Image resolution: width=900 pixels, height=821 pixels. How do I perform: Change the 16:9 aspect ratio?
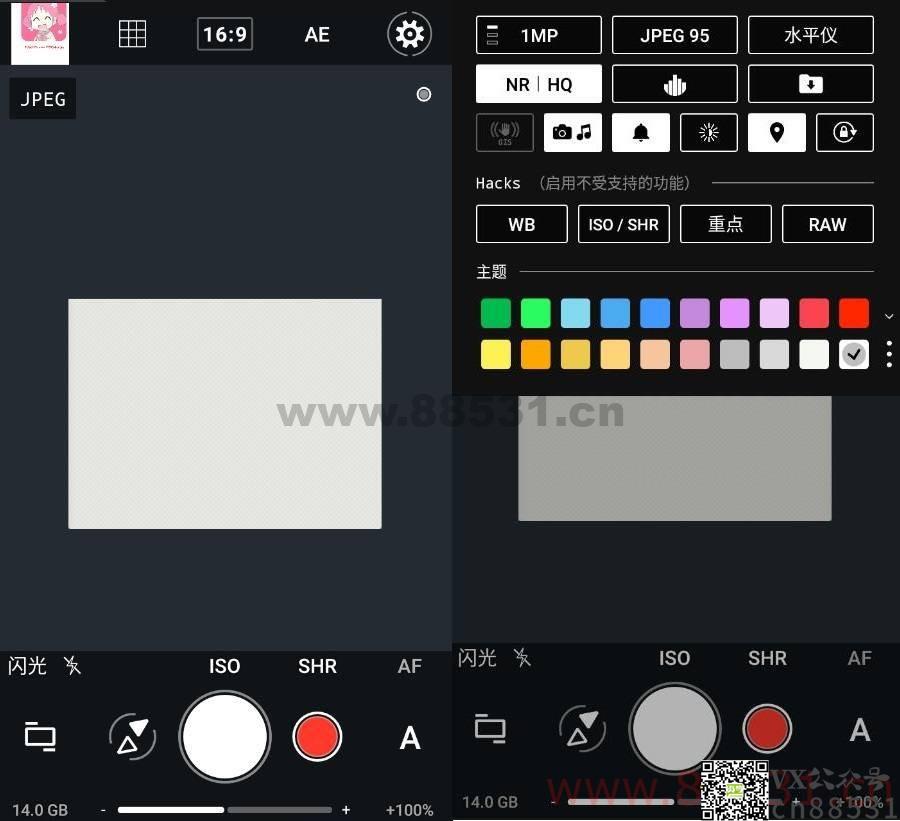[225, 34]
